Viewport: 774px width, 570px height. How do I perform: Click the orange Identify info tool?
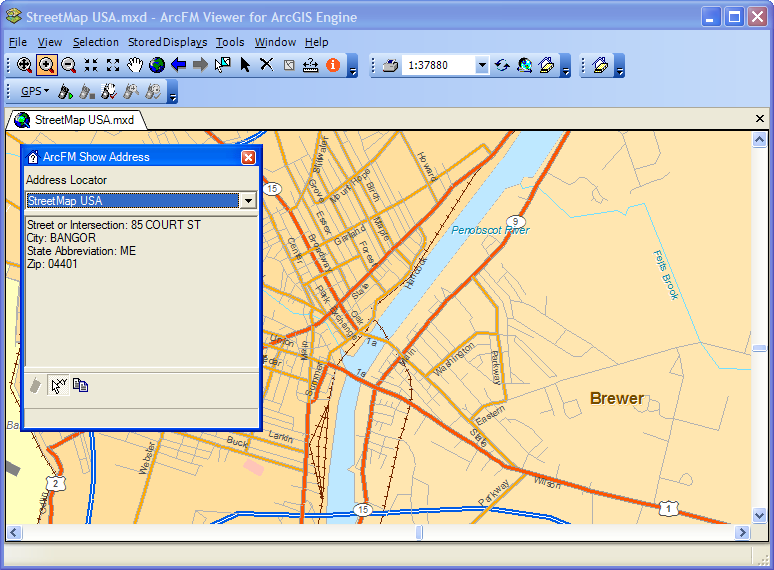click(x=333, y=65)
